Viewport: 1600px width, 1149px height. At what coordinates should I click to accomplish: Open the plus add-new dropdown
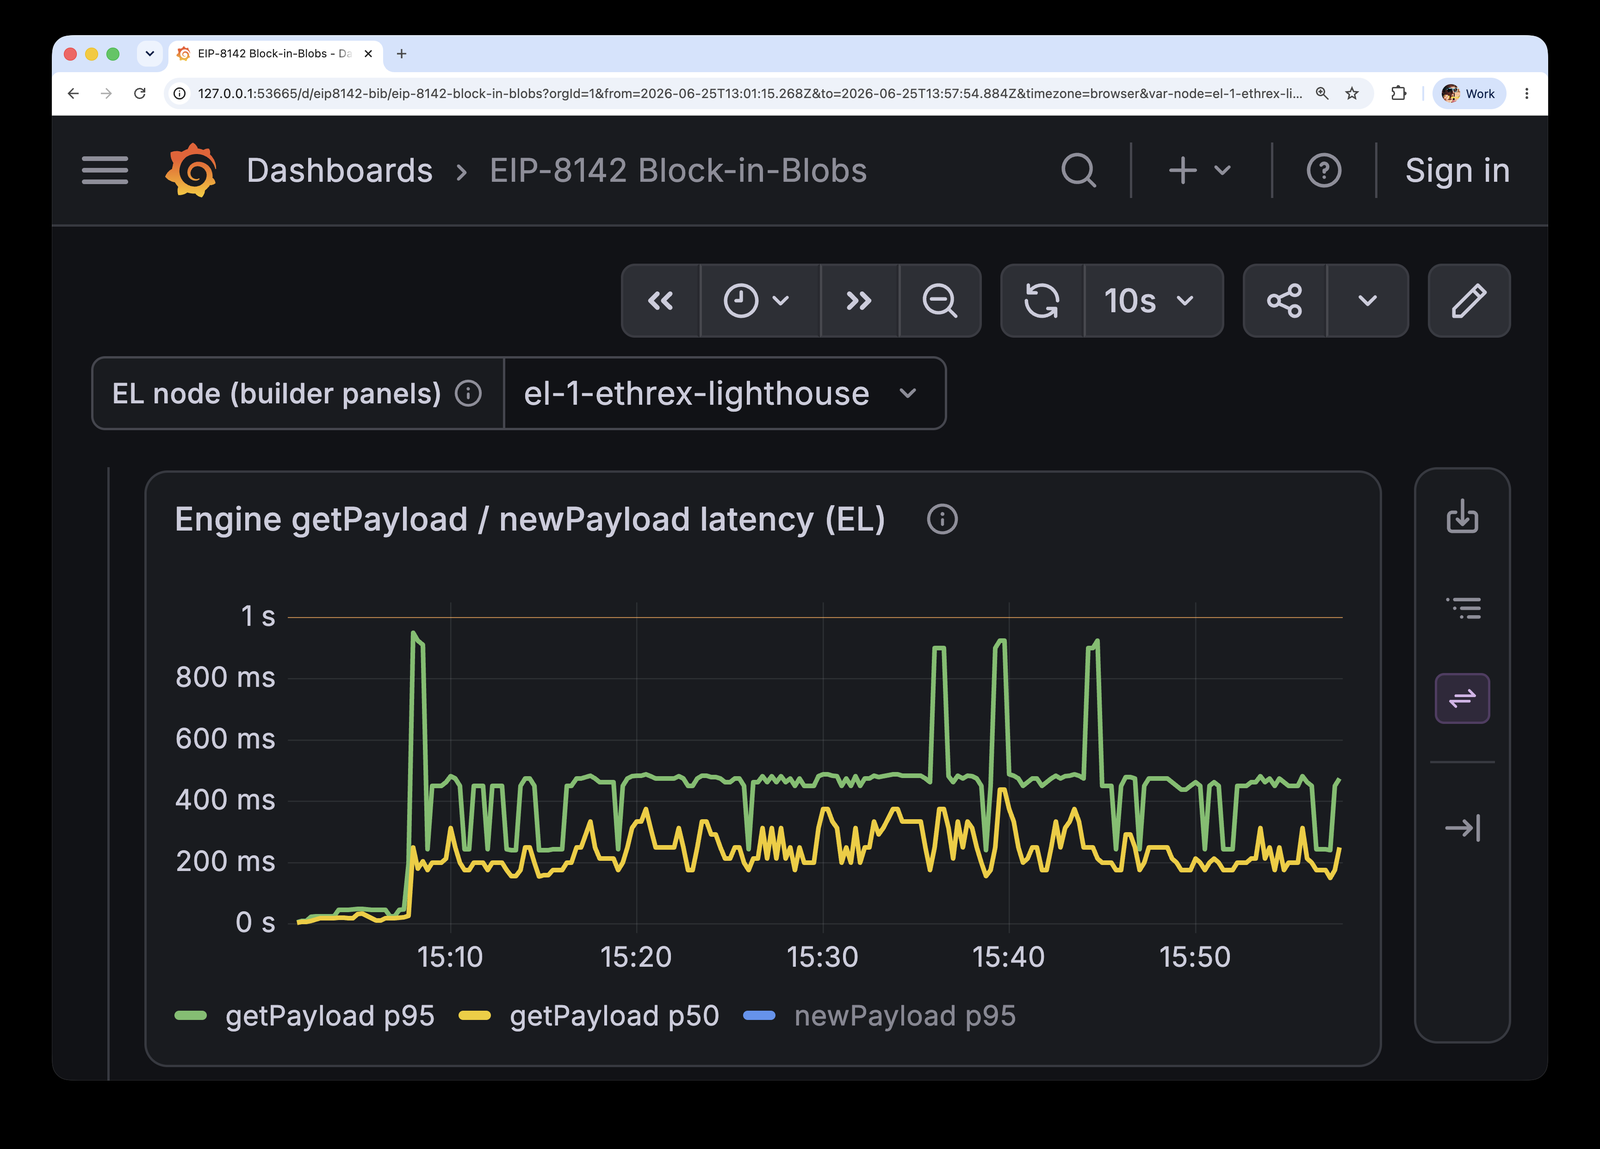pyautogui.click(x=1200, y=170)
